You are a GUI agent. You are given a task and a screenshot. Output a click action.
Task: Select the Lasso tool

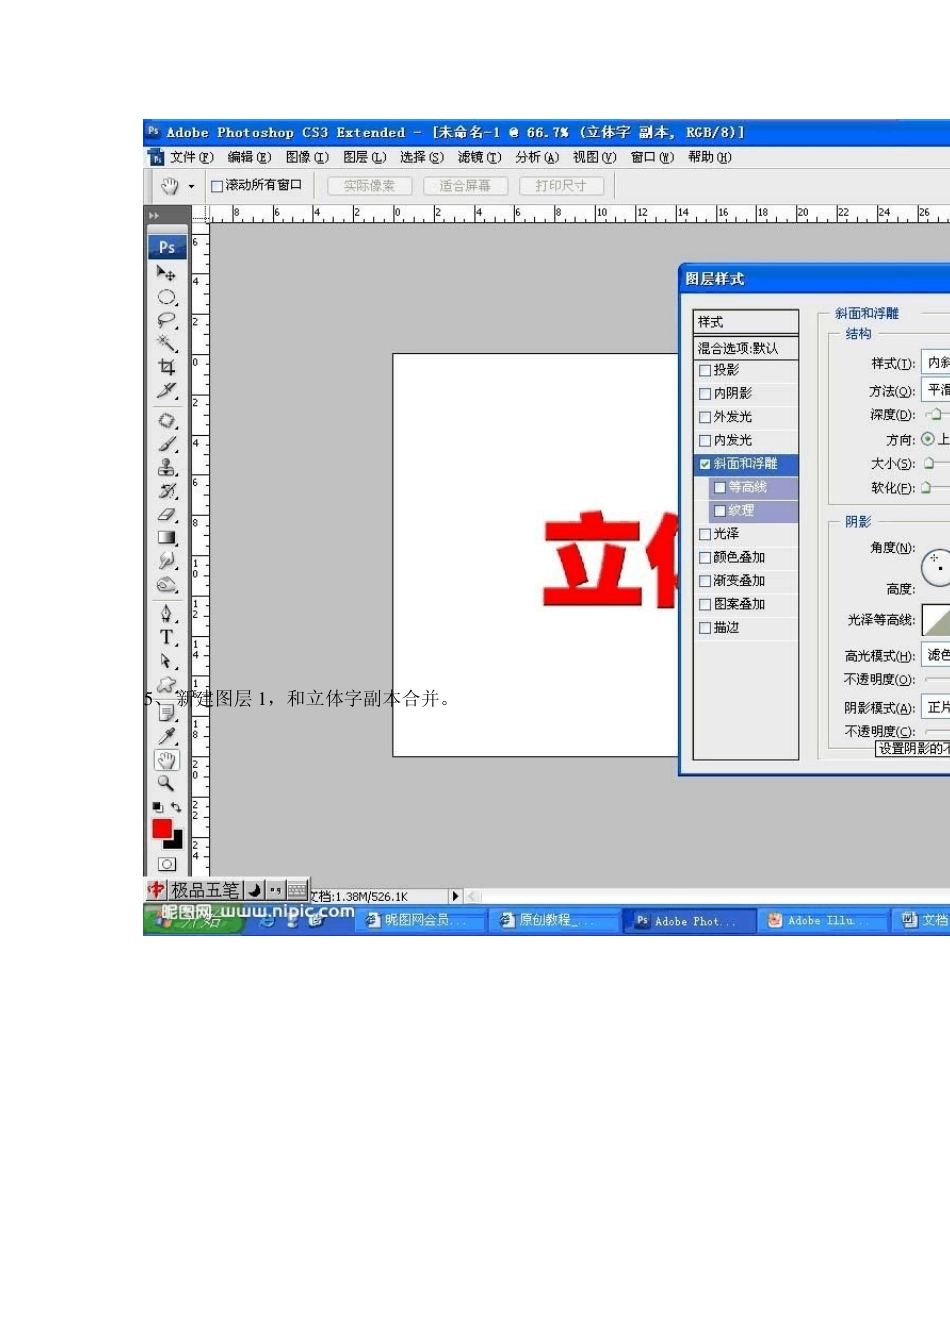tap(166, 320)
